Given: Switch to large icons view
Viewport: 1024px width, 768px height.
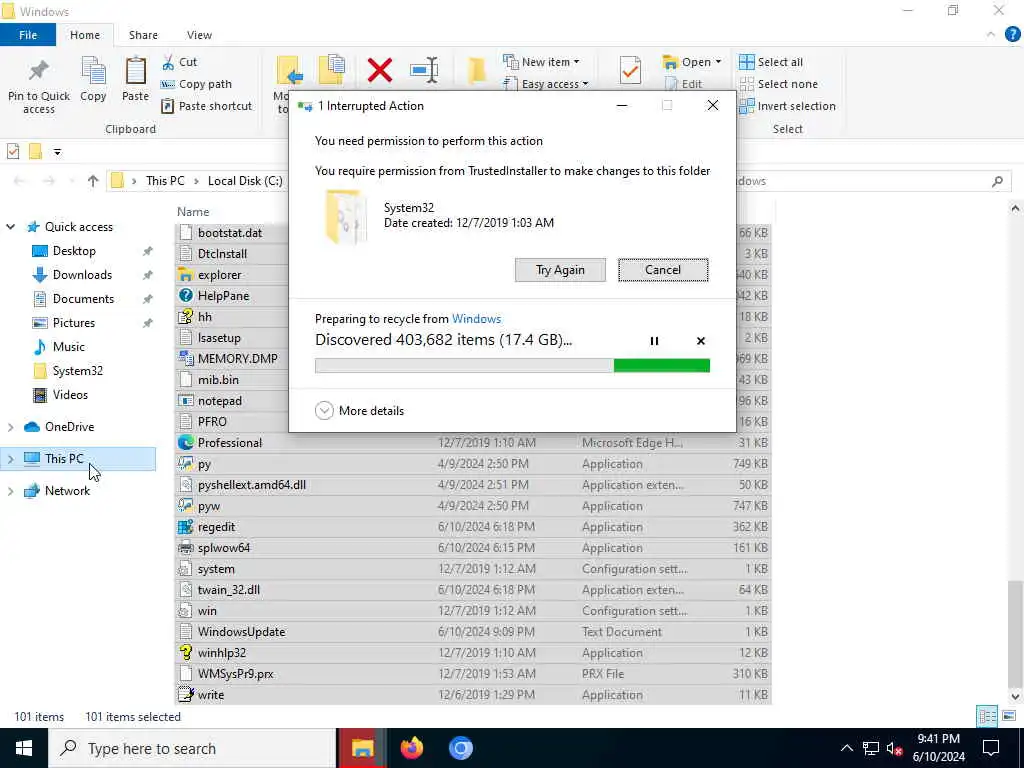Looking at the screenshot, I should [1009, 716].
